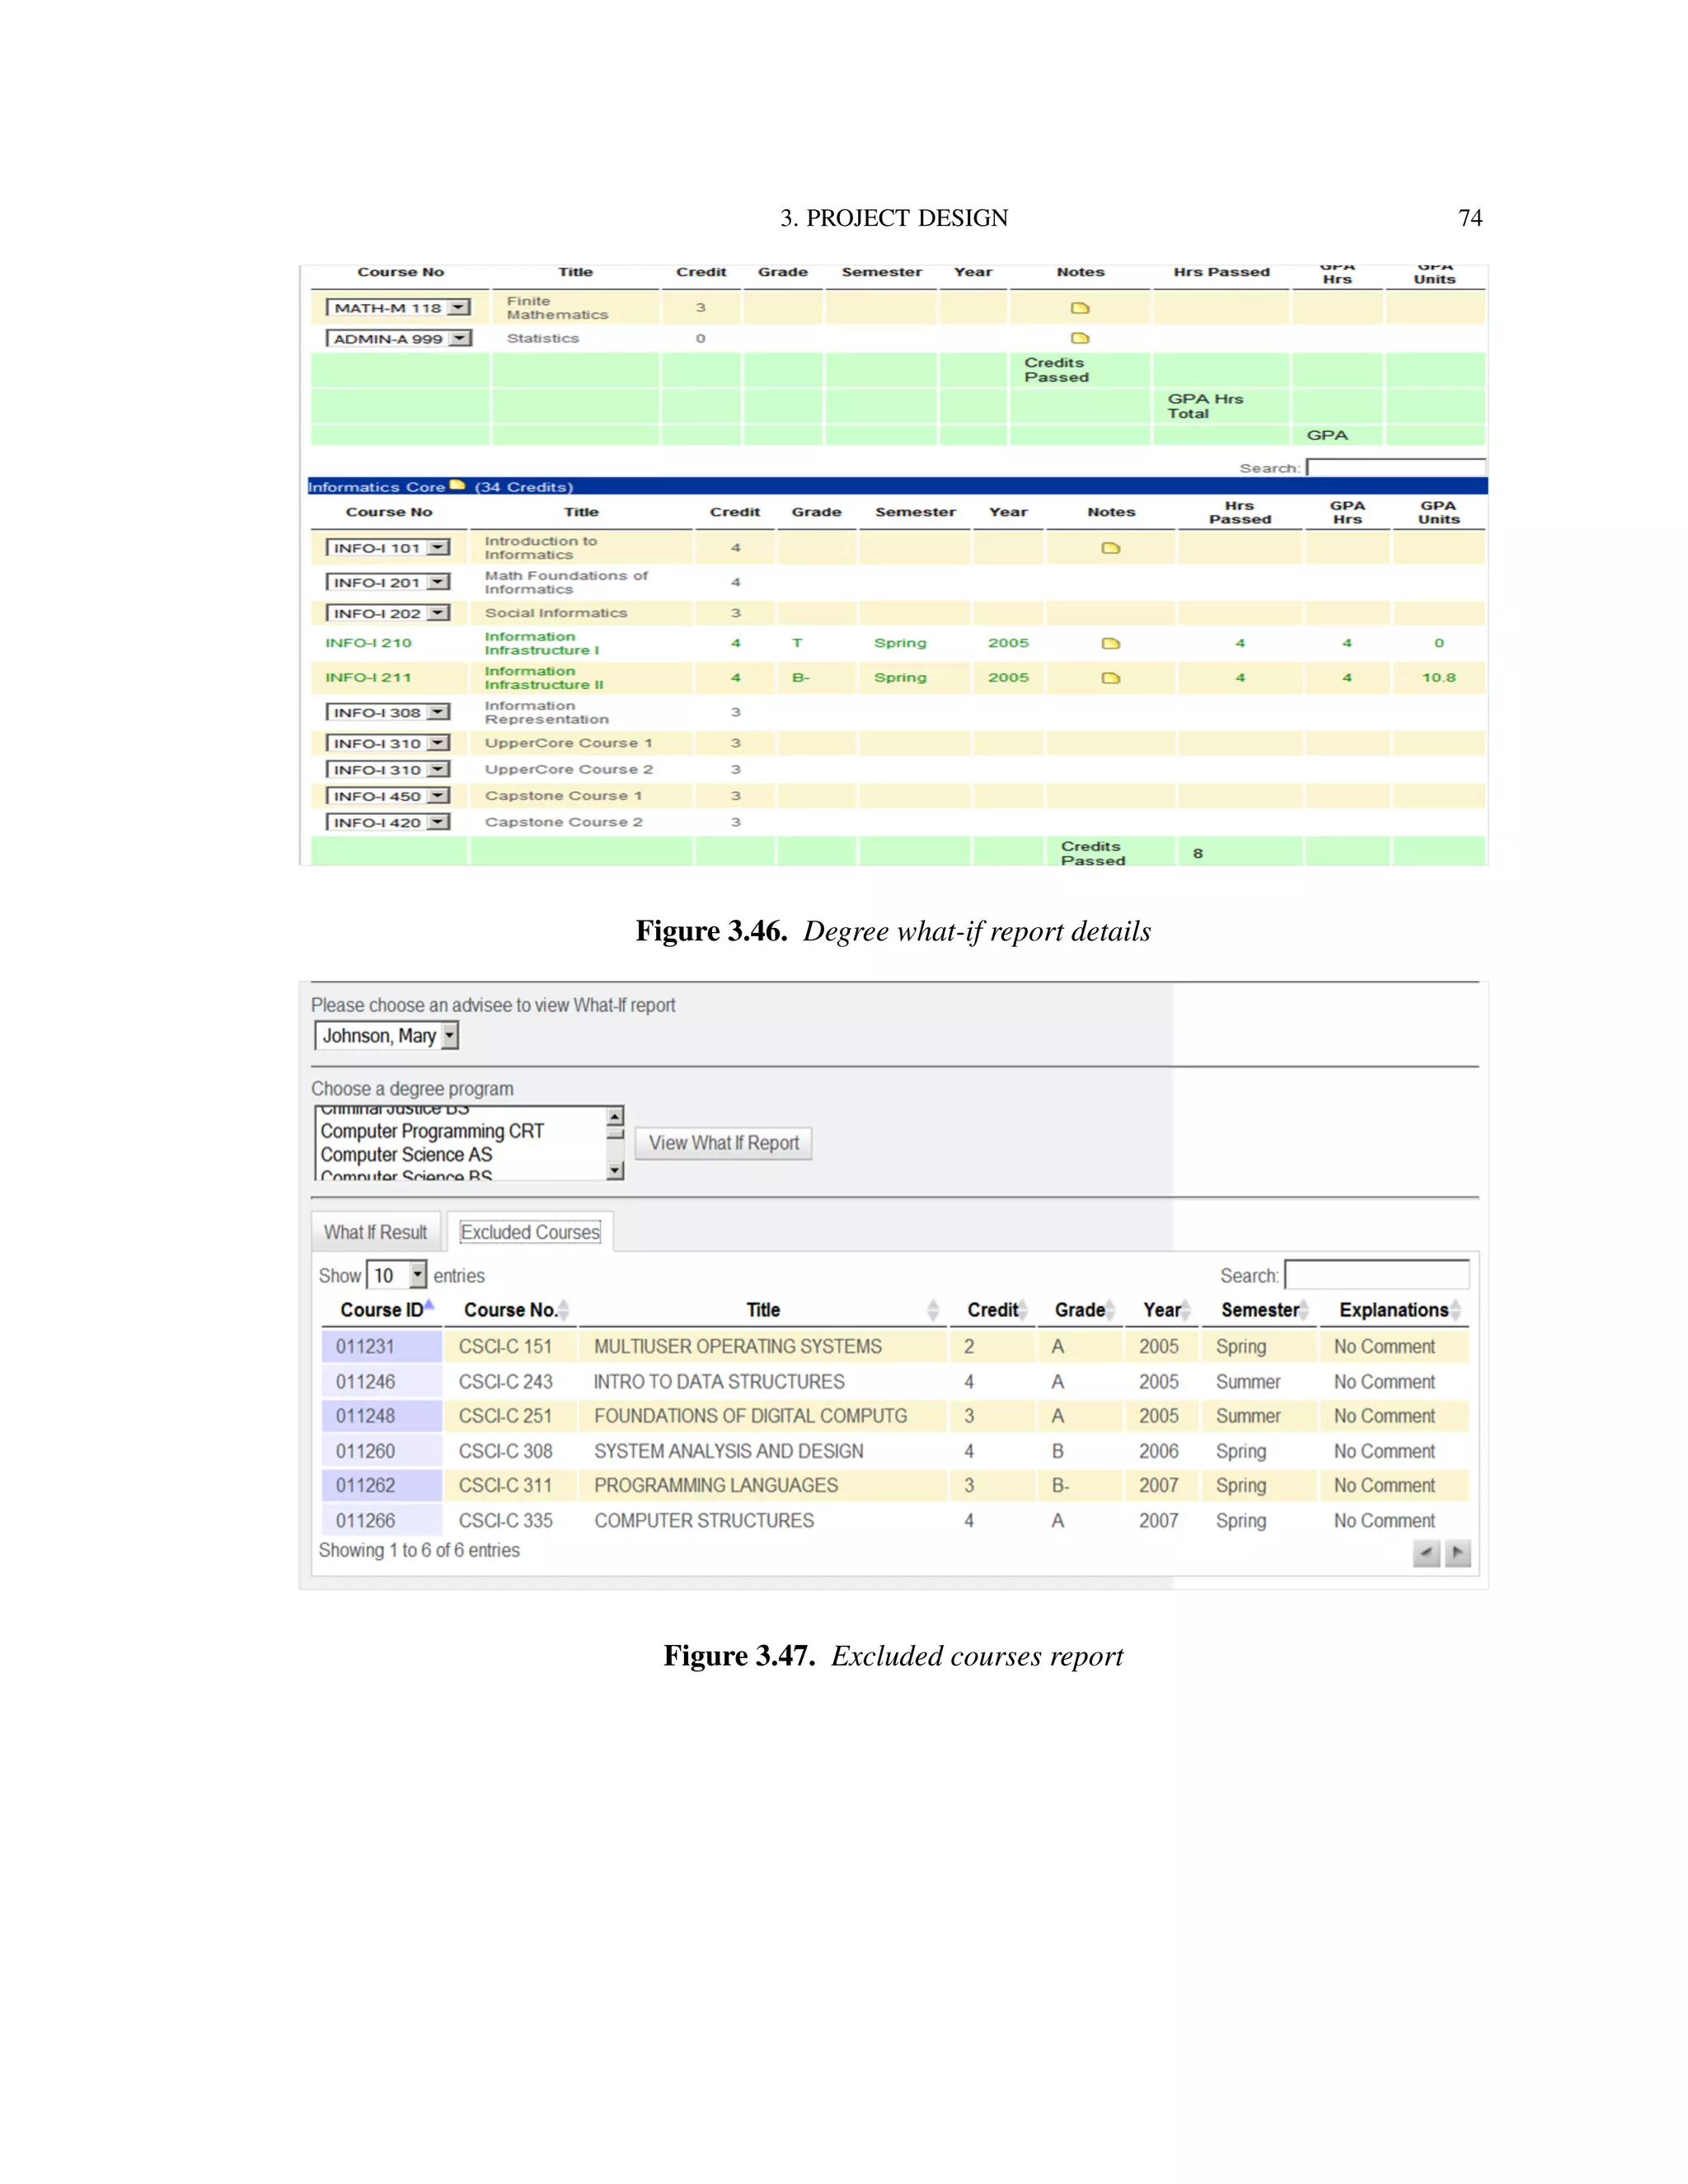The image size is (1688, 2184).
Task: Open the note icon in Statistics row
Action: pyautogui.click(x=1080, y=338)
